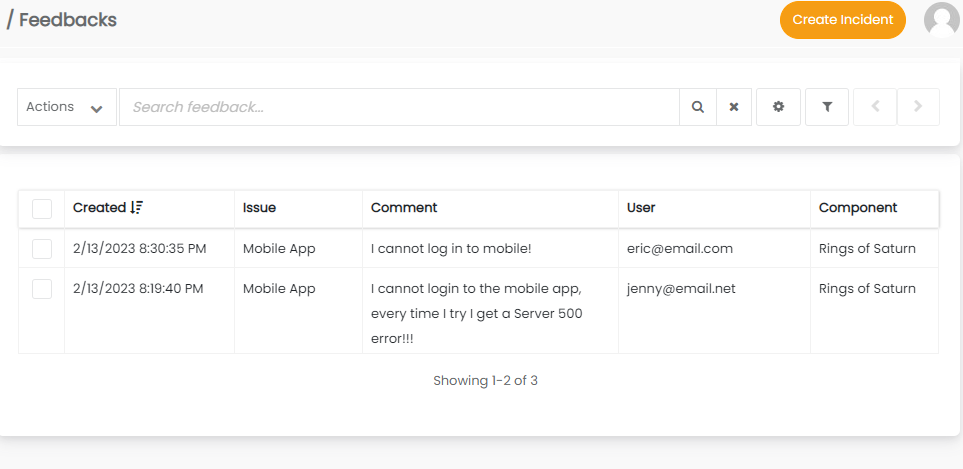Click the search magnifier icon
Screen dimensions: 963x469
[x=698, y=107]
